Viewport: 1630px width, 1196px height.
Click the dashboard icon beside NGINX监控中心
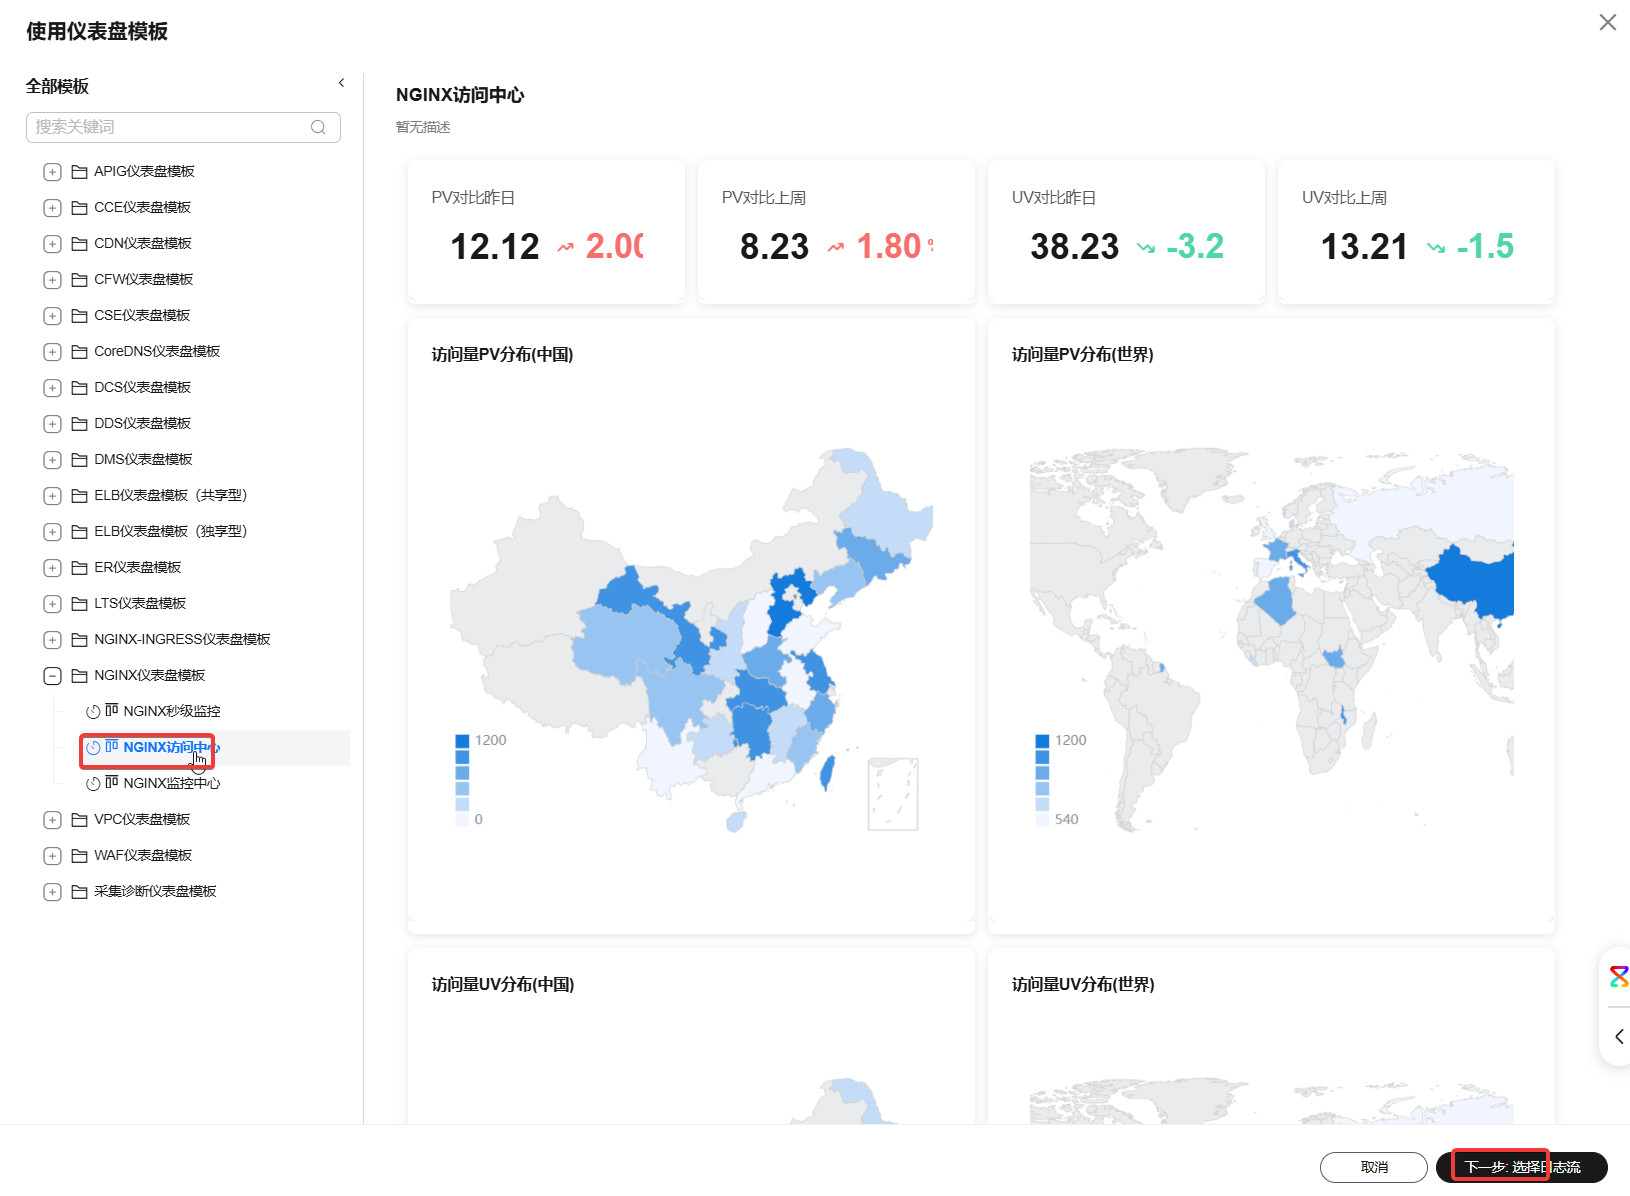click(x=112, y=783)
